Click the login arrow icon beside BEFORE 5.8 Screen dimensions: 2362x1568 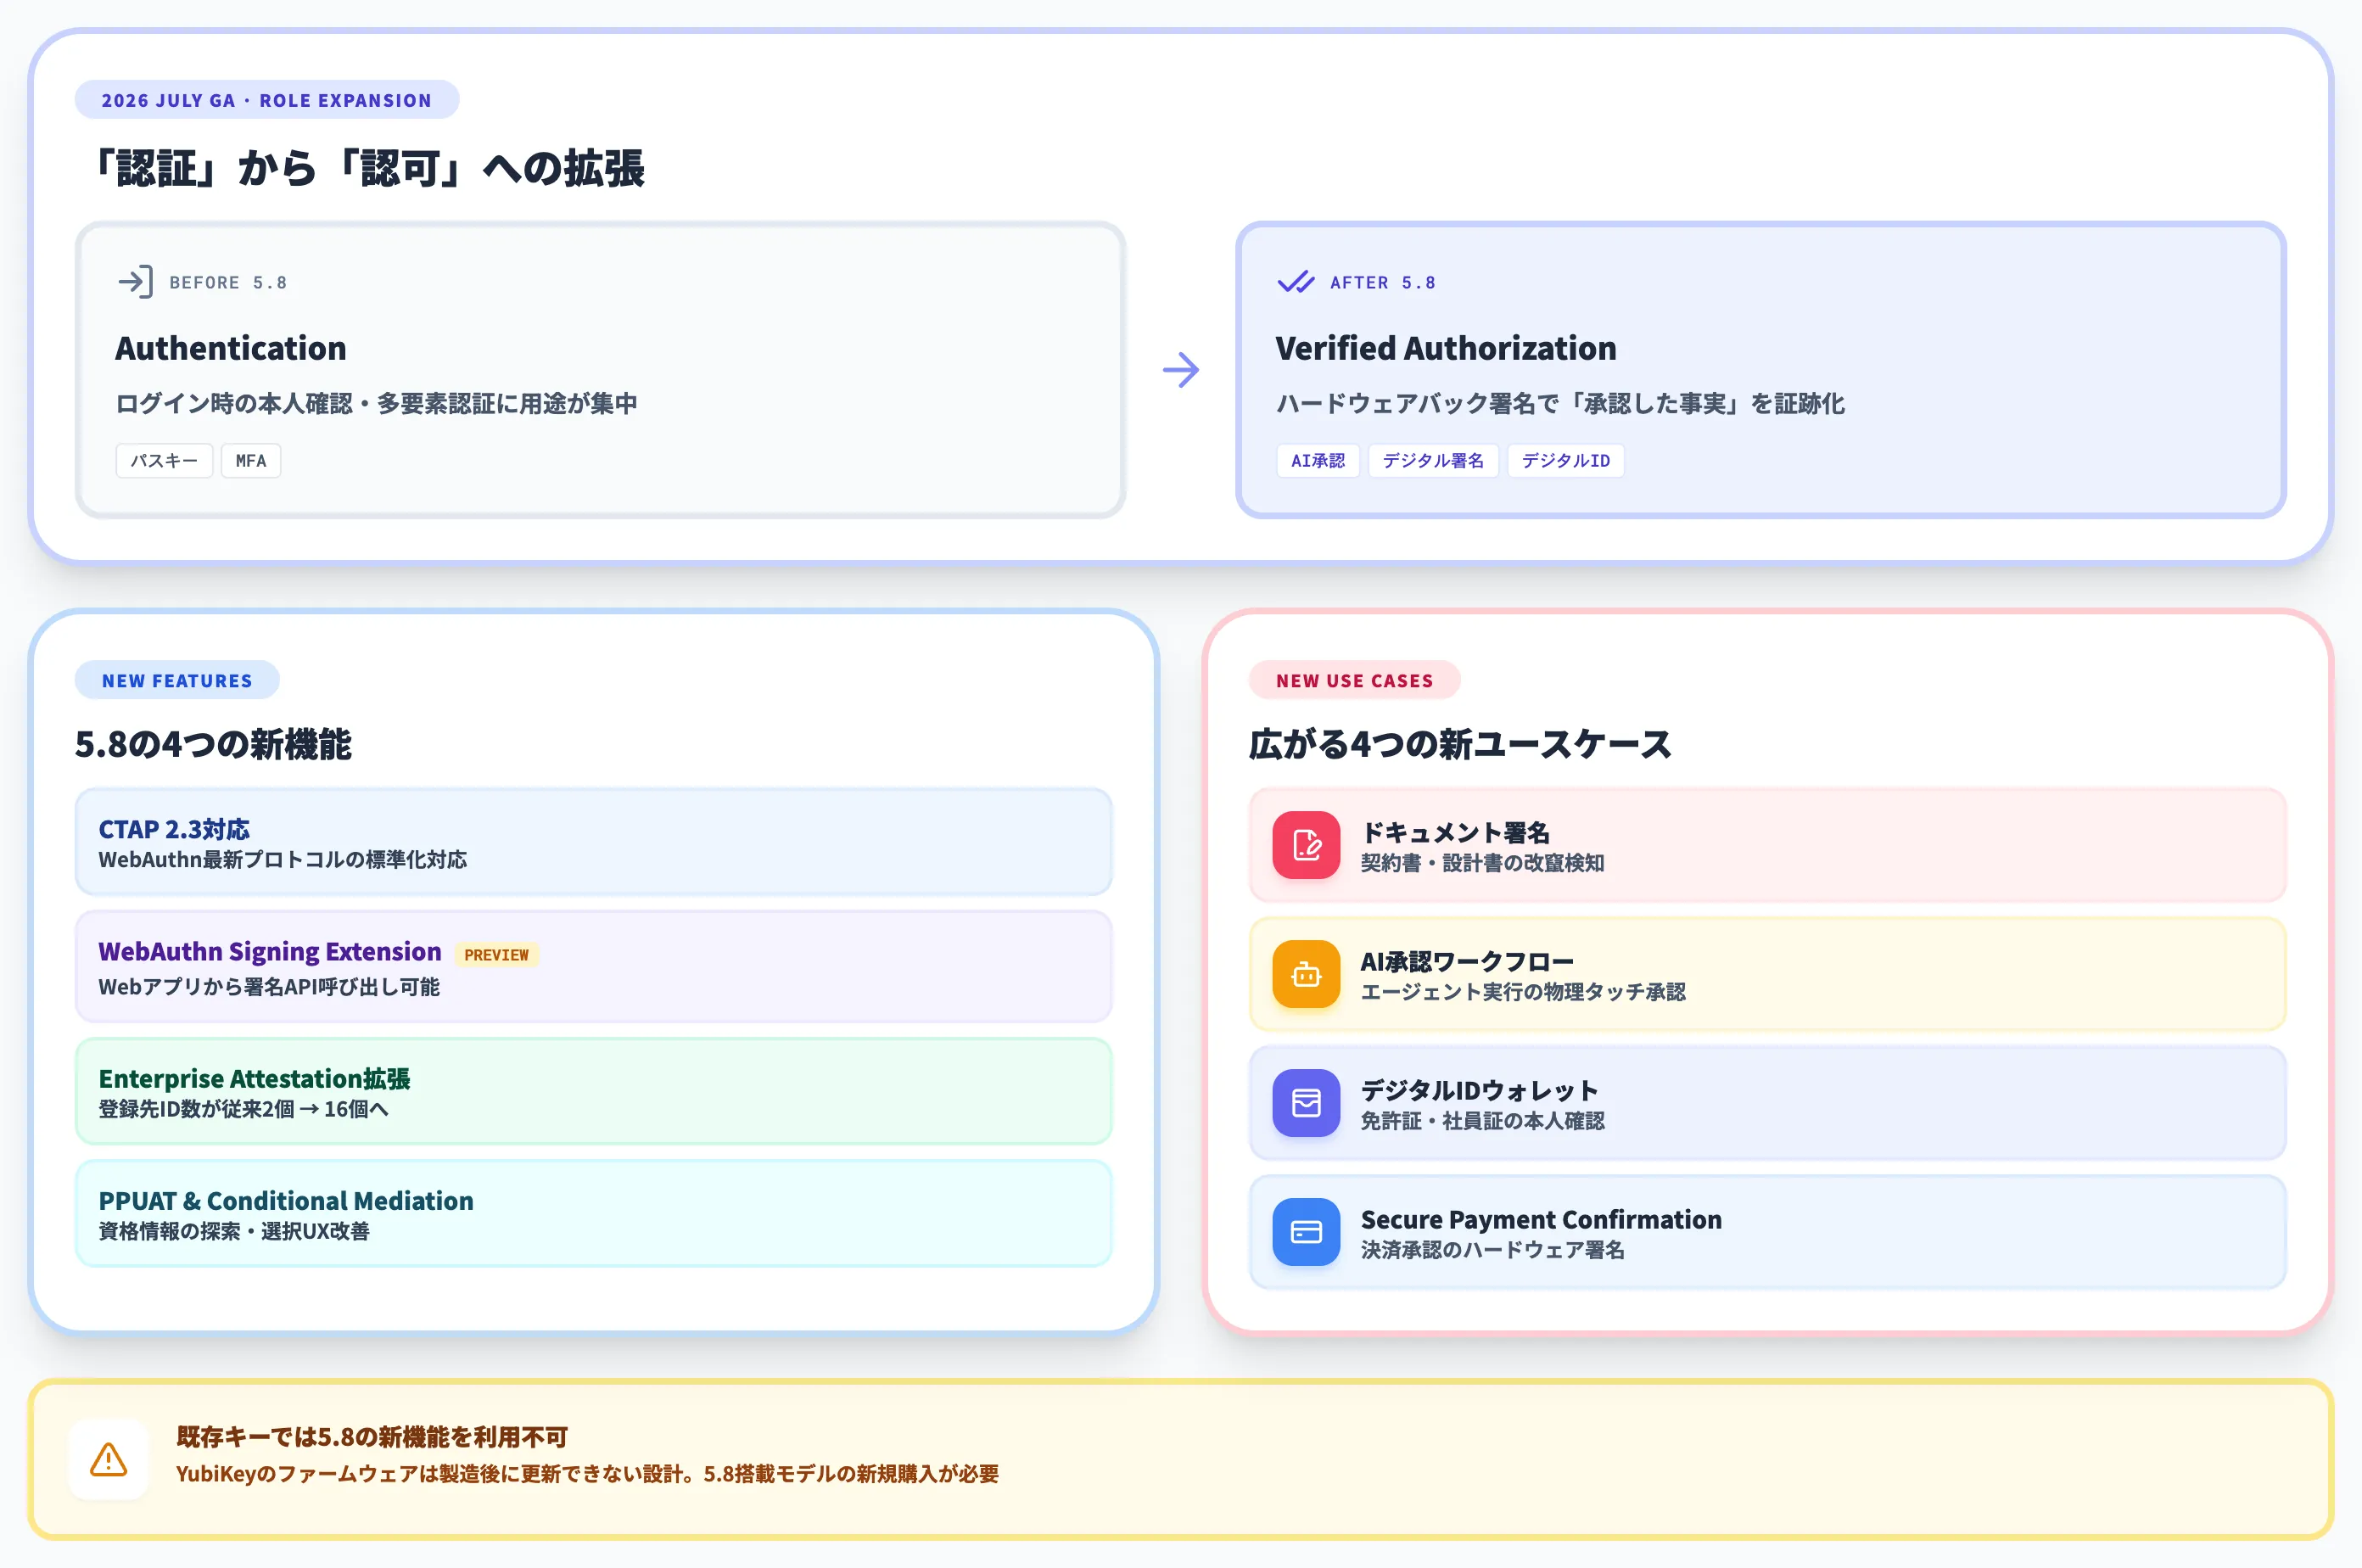(135, 282)
